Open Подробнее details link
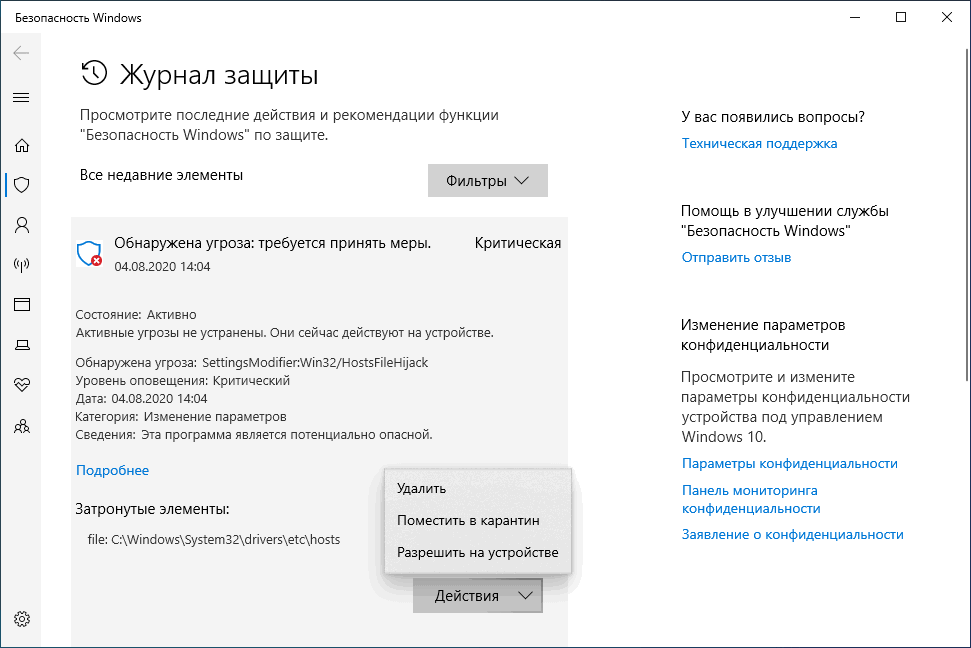Screen dimensions: 971x648 coord(111,470)
